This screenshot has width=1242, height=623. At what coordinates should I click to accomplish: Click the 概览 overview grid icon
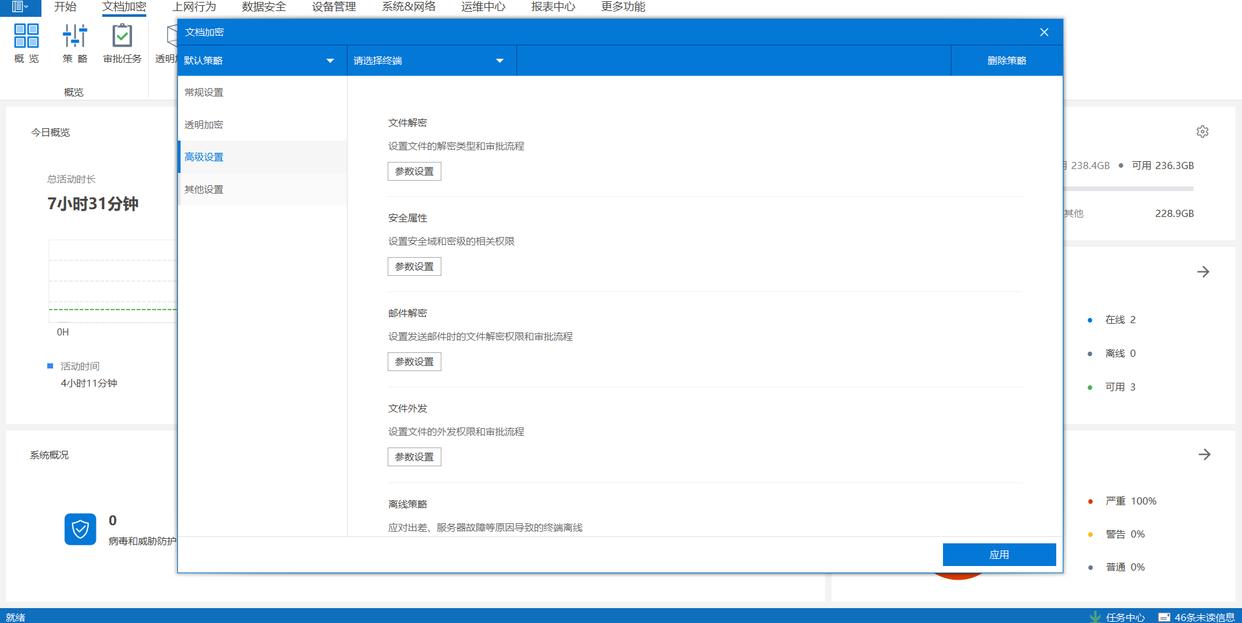point(27,36)
